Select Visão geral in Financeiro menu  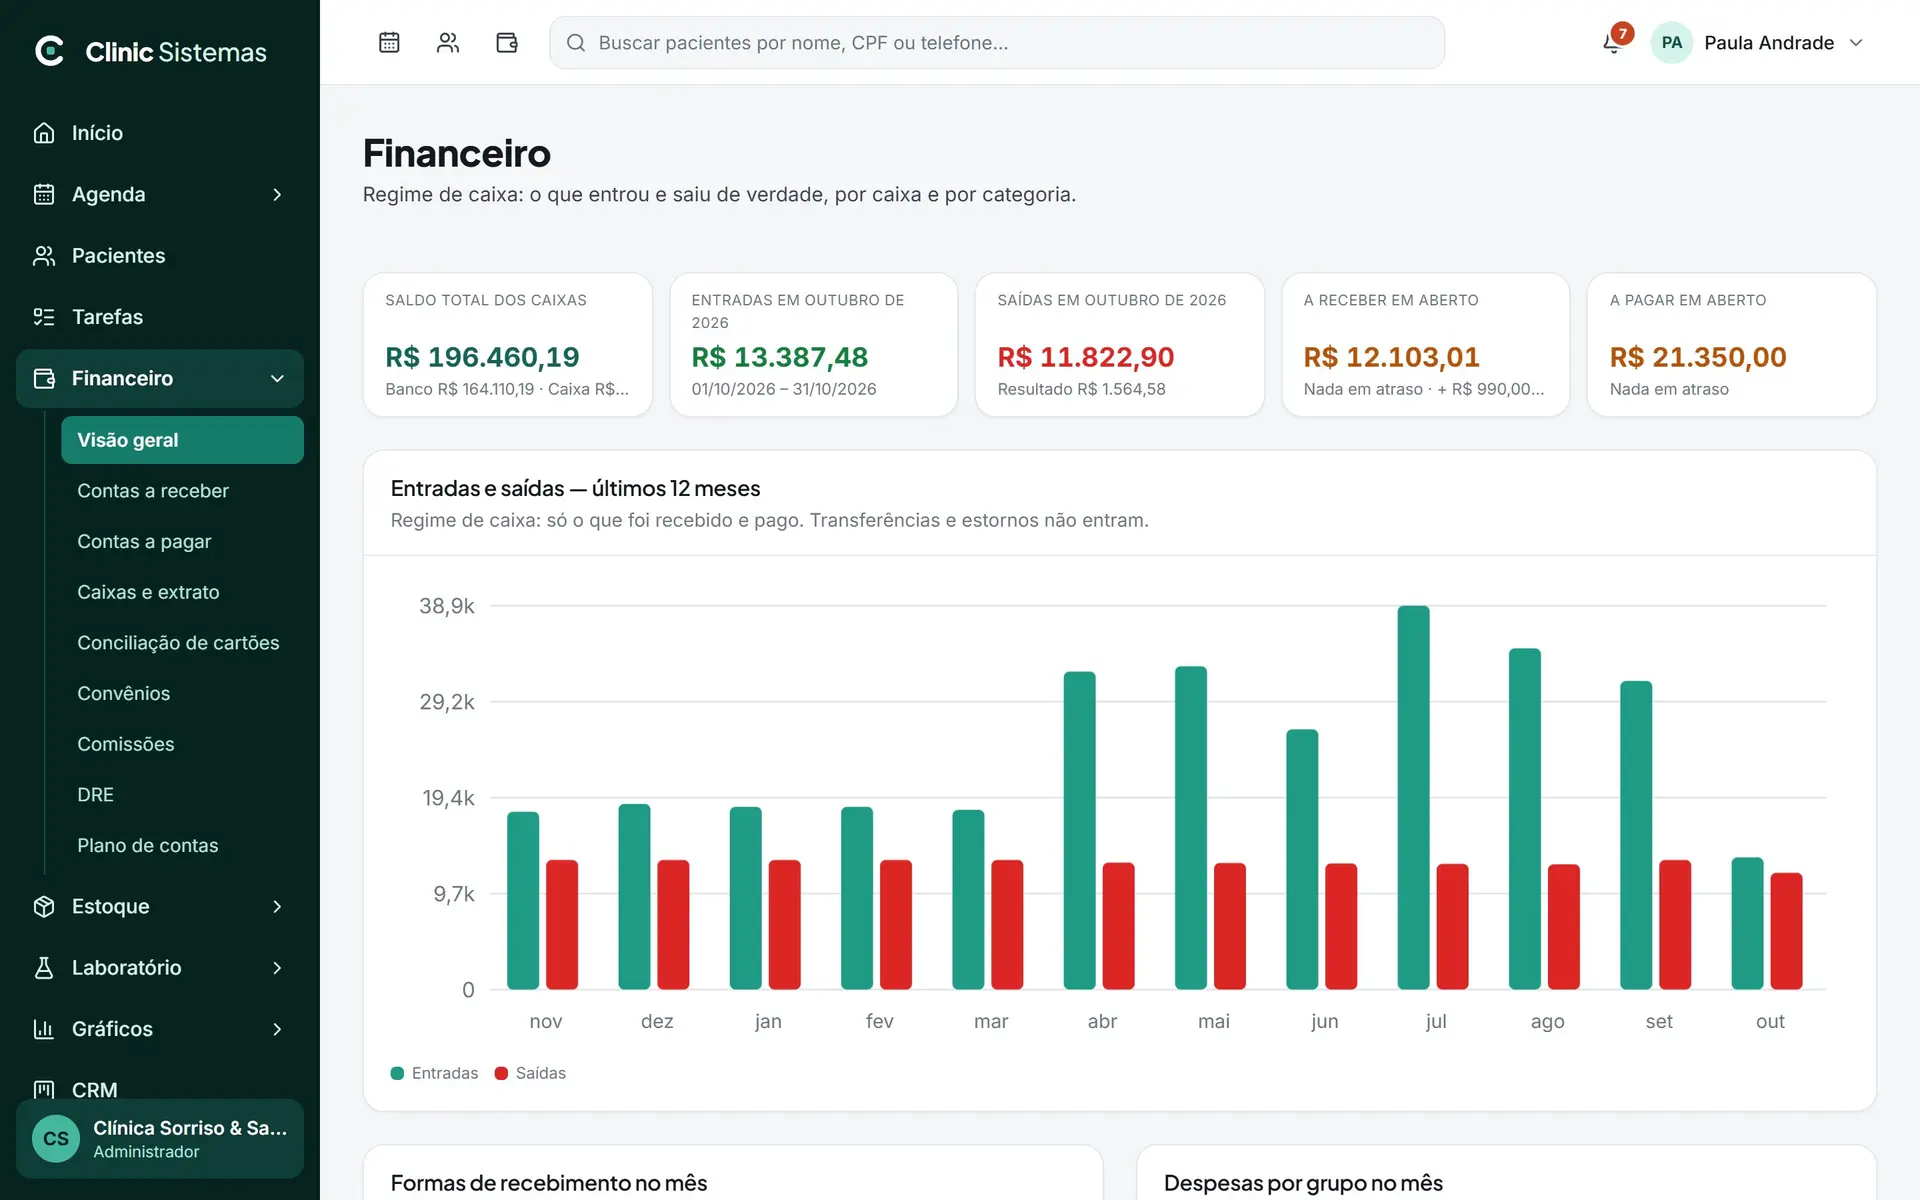point(182,440)
